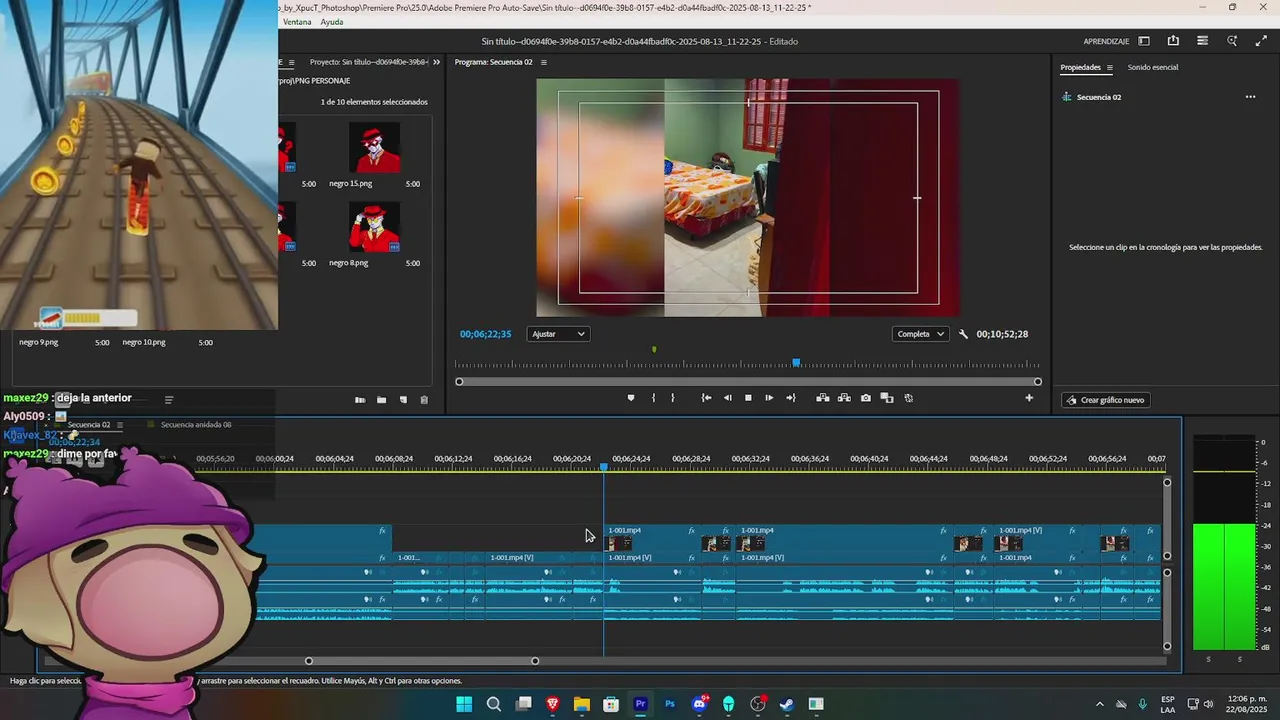This screenshot has height=720, width=1280.
Task: Click the Mark Out bracket button
Action: 672,398
